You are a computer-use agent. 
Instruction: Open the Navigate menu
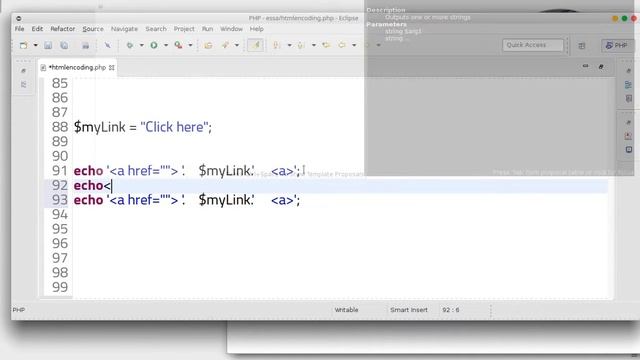tap(124, 29)
